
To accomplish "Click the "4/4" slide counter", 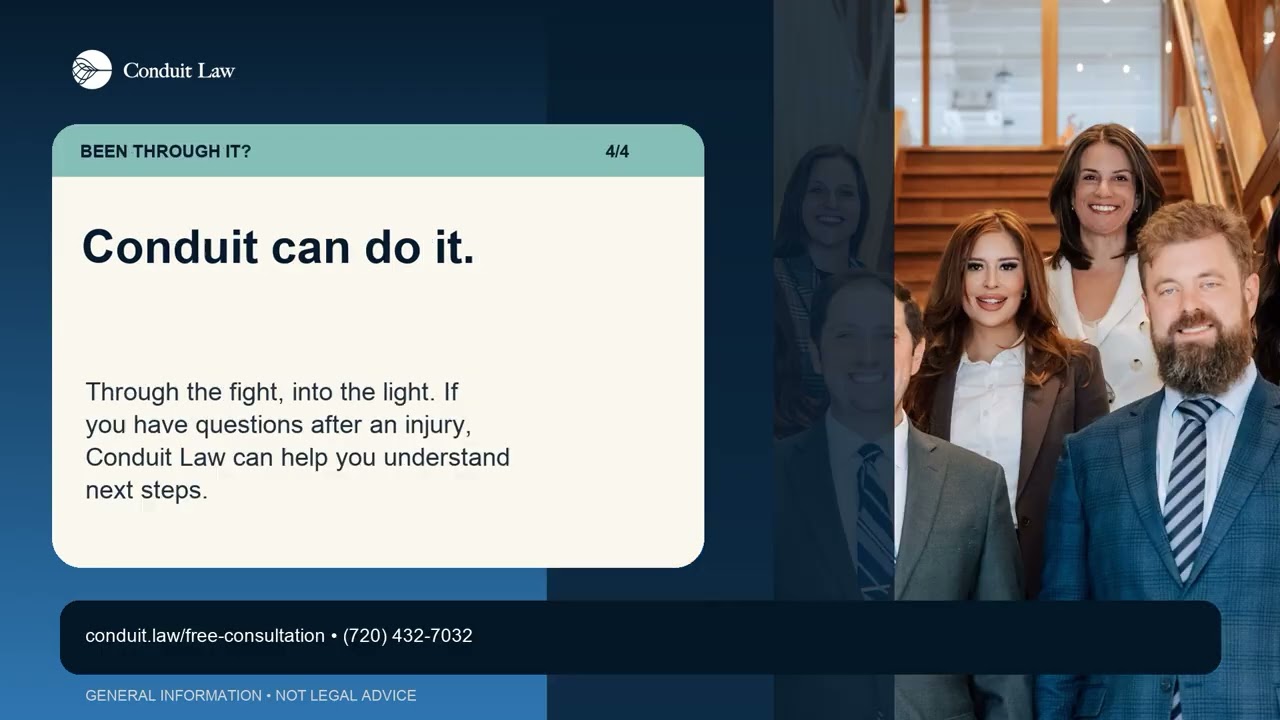I will pyautogui.click(x=617, y=152).
